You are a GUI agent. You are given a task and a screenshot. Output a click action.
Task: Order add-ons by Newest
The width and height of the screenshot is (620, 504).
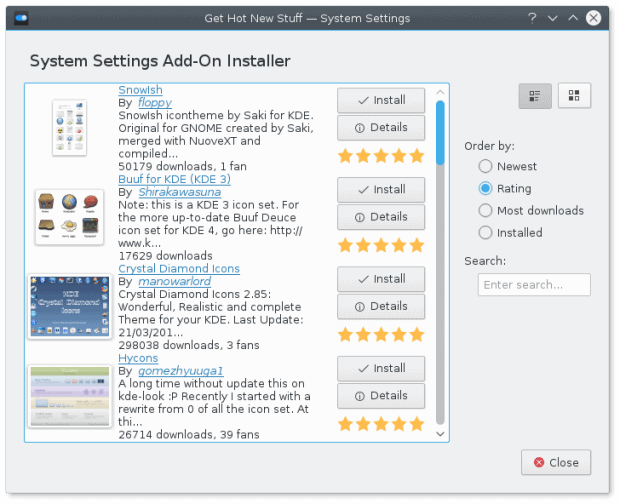click(x=508, y=166)
